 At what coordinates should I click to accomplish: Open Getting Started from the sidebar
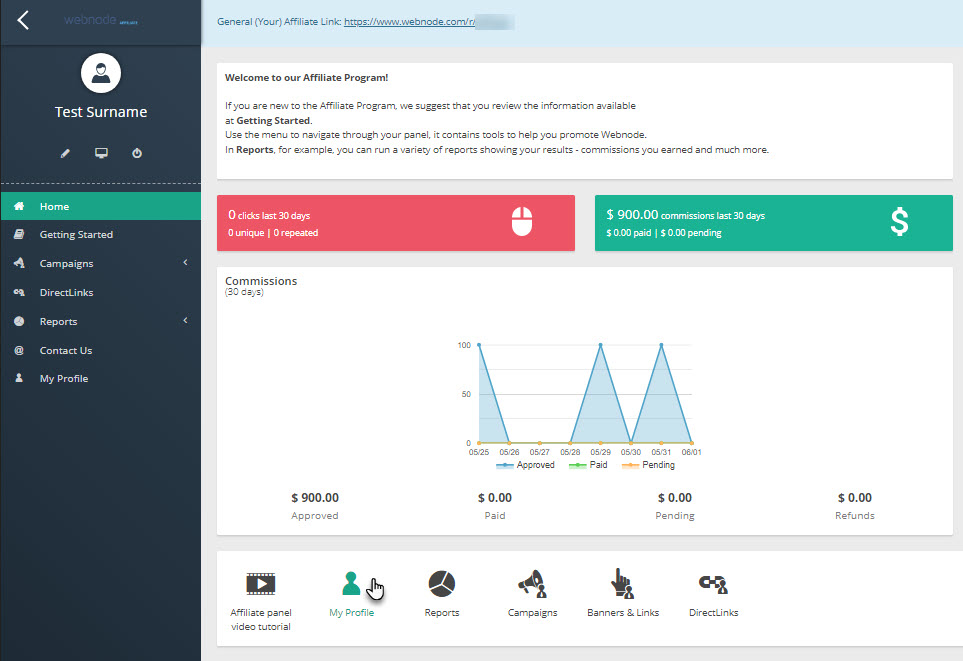[x=76, y=235]
